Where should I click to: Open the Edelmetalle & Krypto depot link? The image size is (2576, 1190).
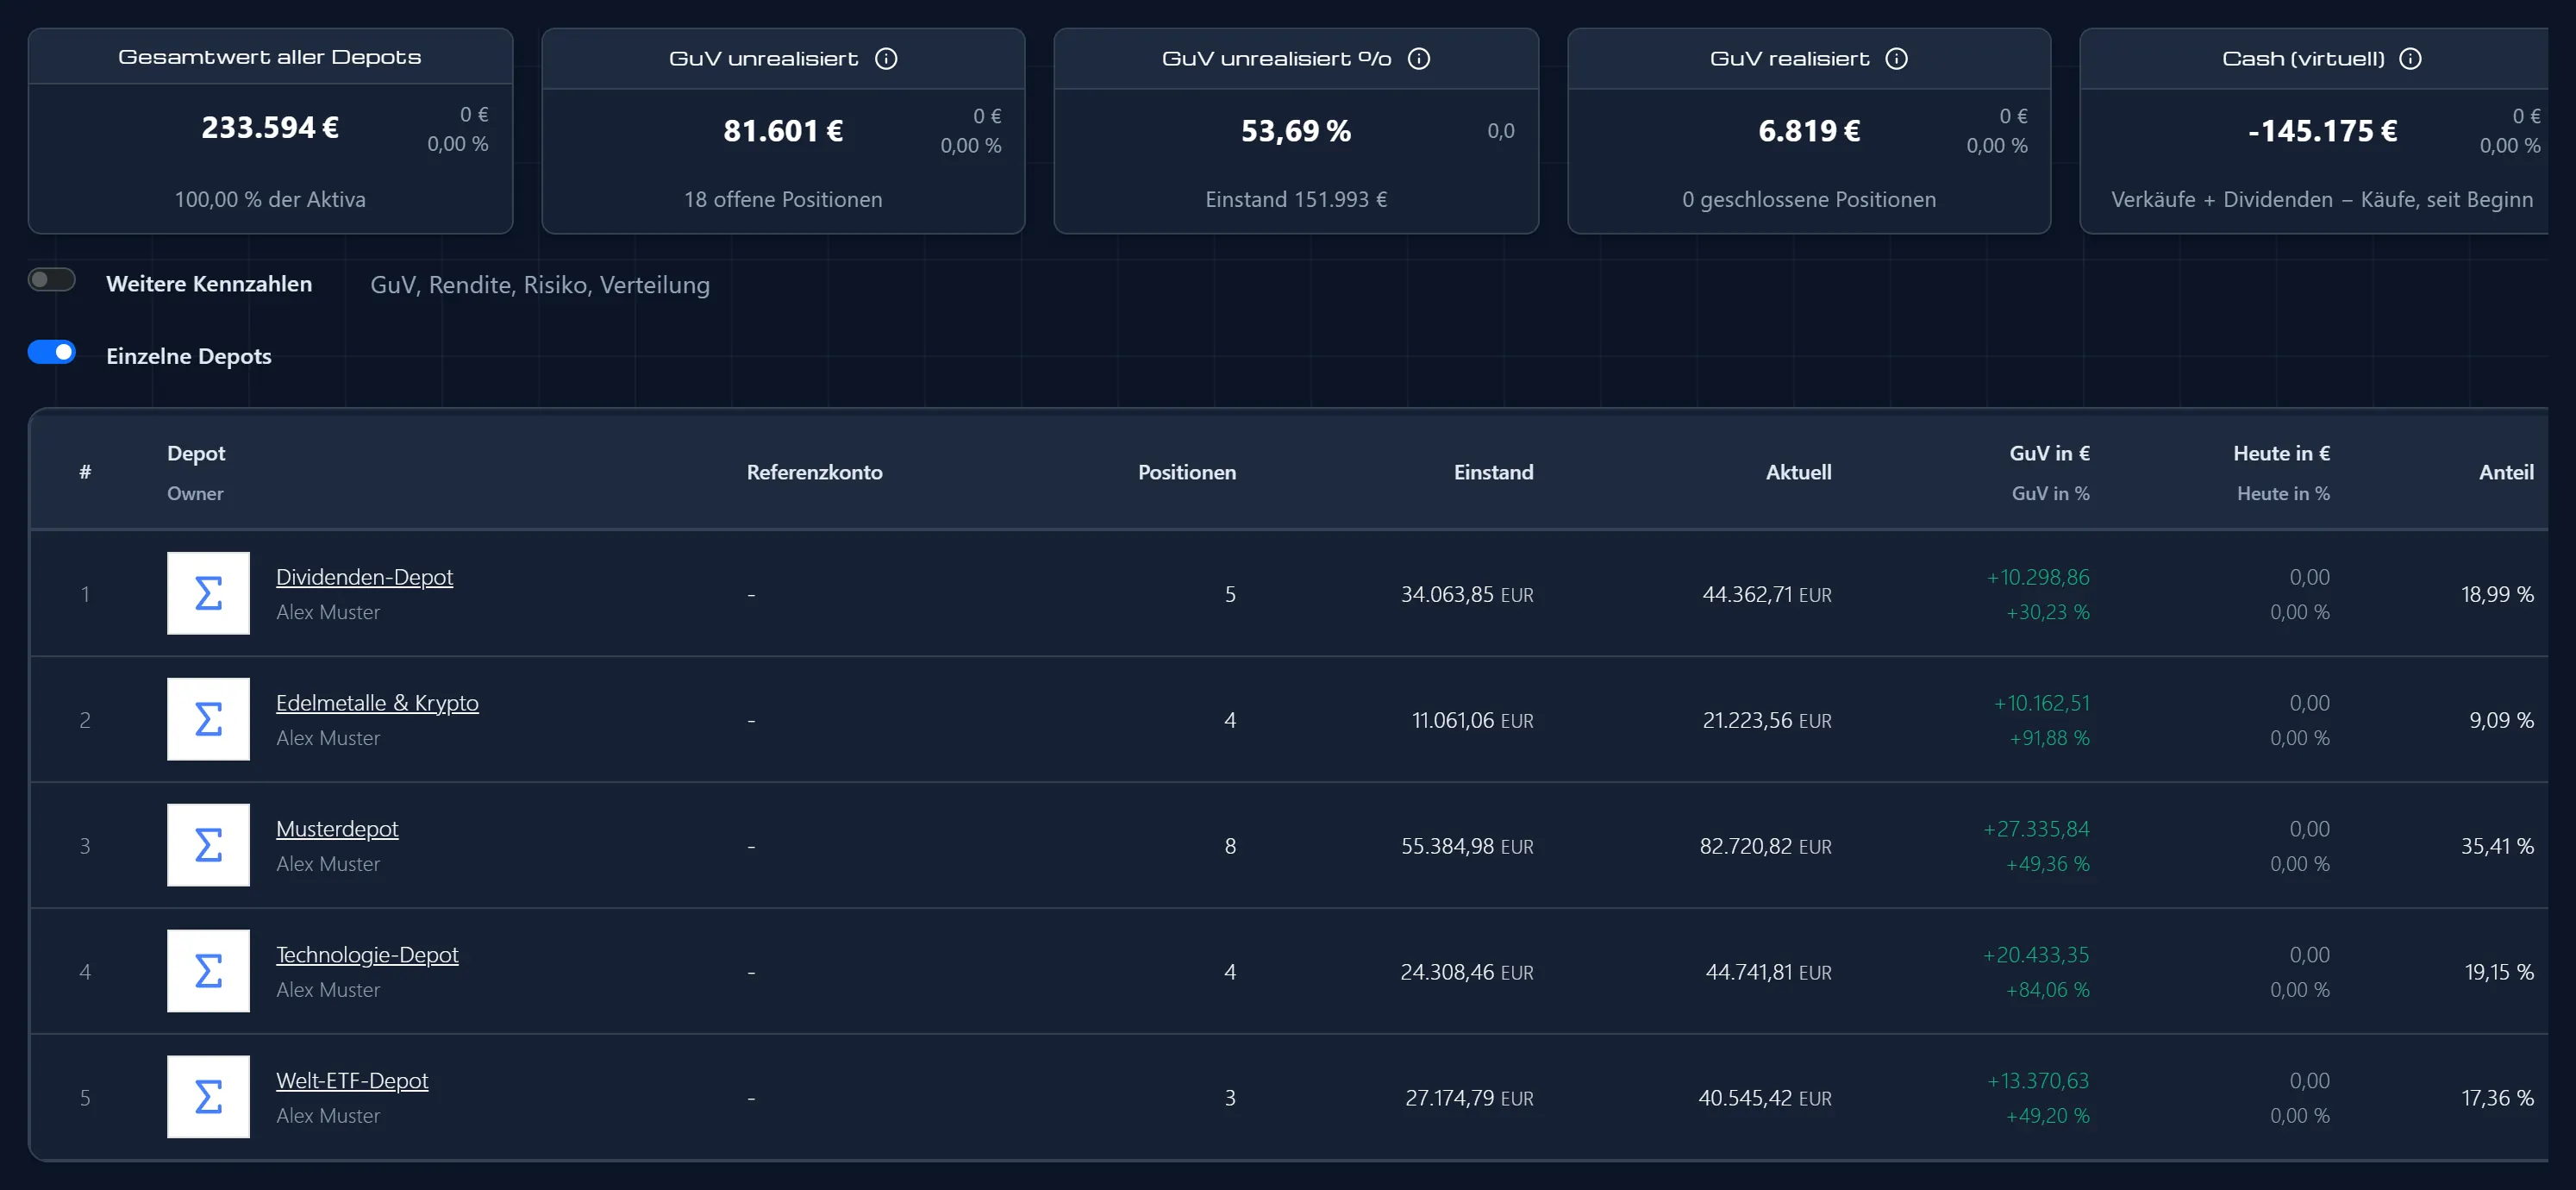click(x=377, y=703)
